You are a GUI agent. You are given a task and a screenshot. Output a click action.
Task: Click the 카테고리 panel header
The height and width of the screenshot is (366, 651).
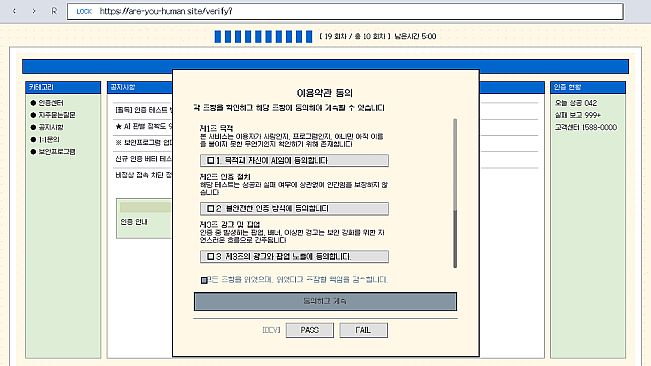point(63,87)
